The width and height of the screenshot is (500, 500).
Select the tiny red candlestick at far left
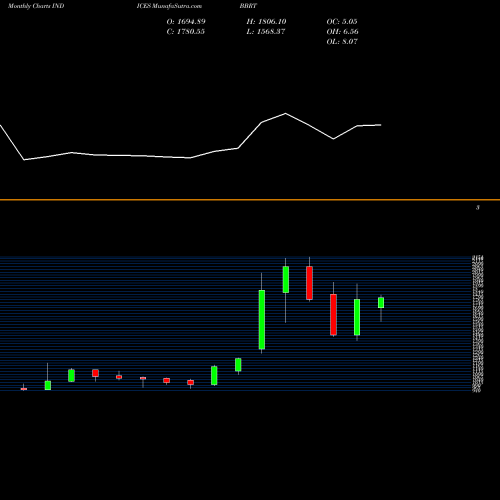(24, 389)
